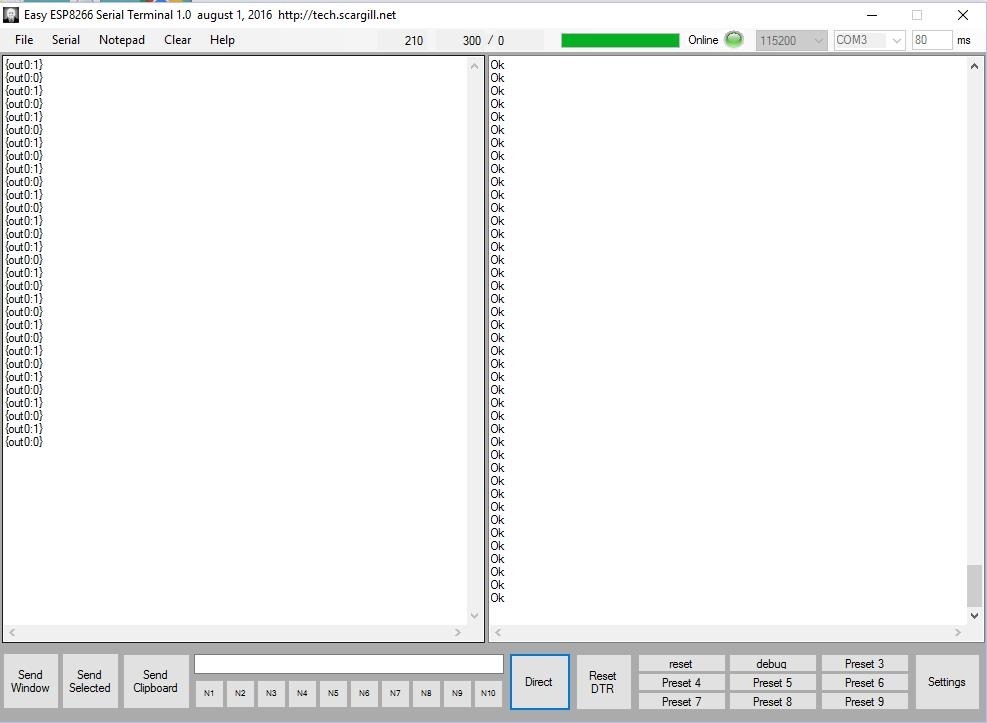Open the File menu

coord(24,40)
